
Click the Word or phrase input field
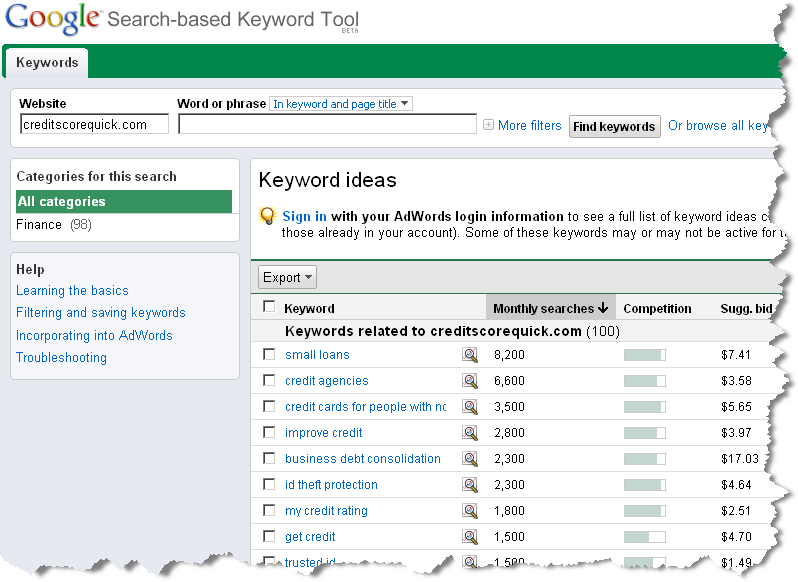[x=327, y=124]
